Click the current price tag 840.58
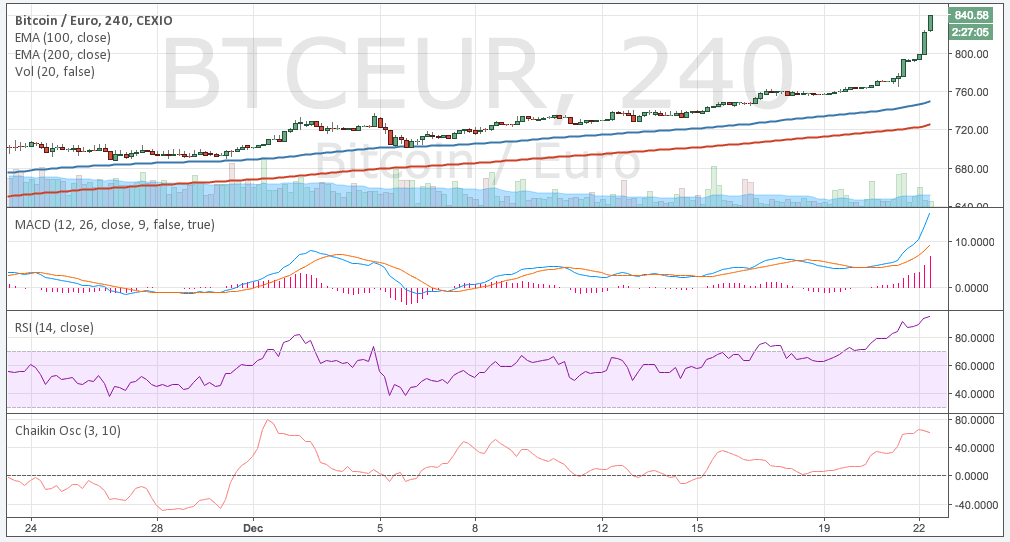 (971, 15)
